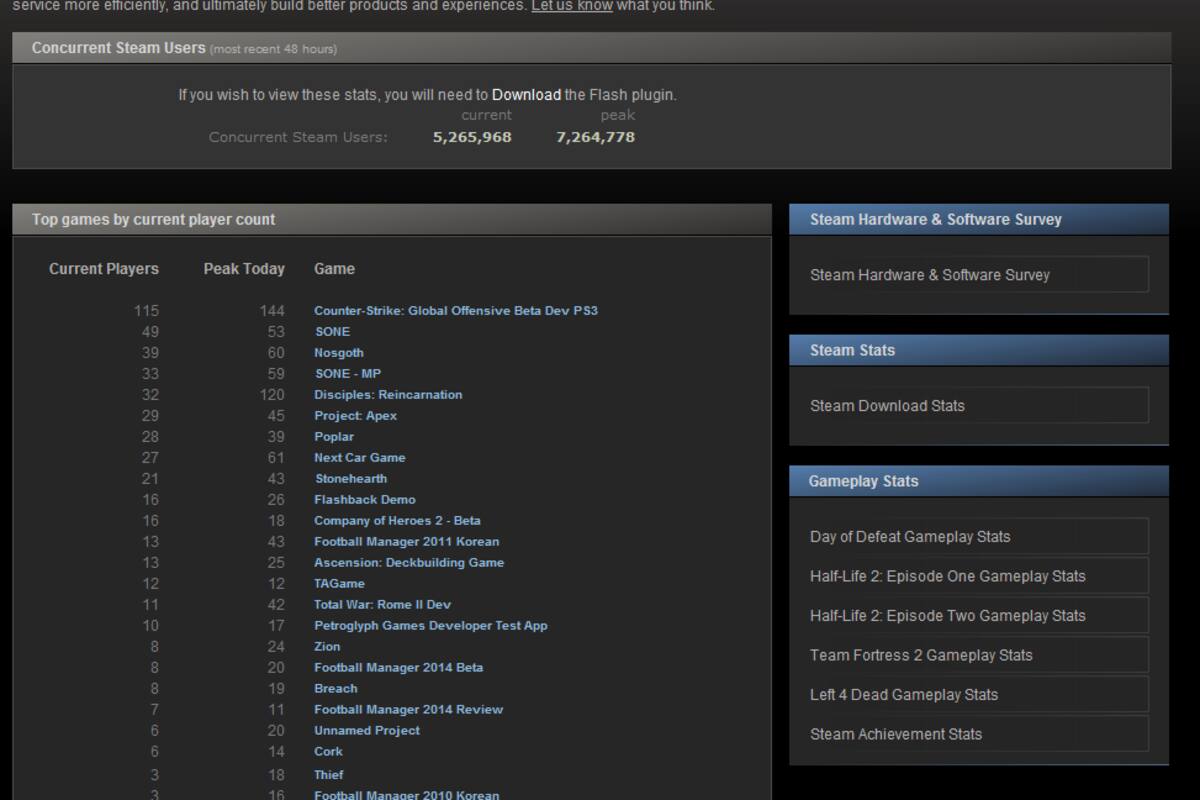Click the current users value 5,265,968
The image size is (1200, 800).
(472, 137)
